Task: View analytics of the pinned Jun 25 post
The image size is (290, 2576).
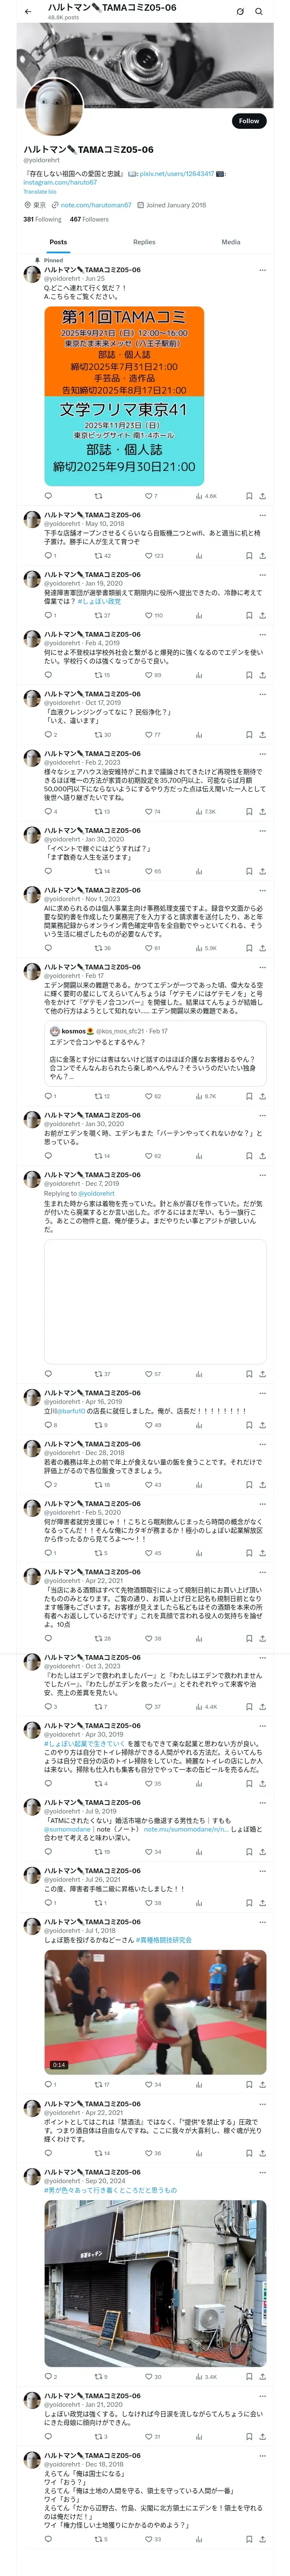Action: click(205, 495)
